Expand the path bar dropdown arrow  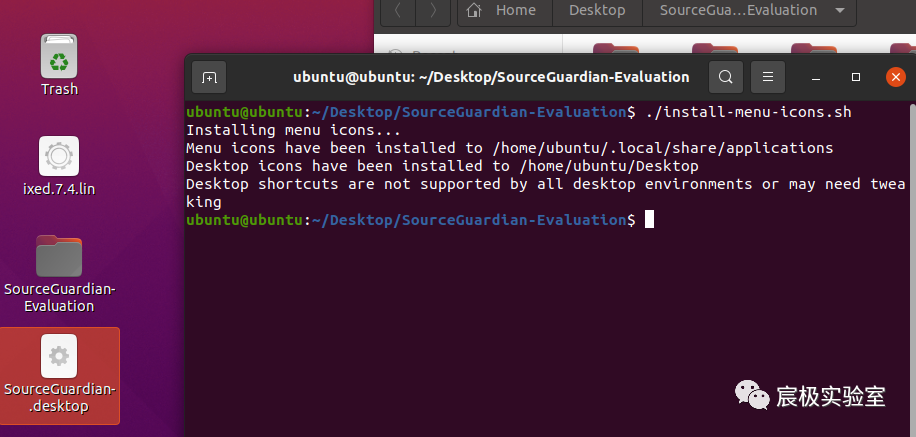click(840, 11)
